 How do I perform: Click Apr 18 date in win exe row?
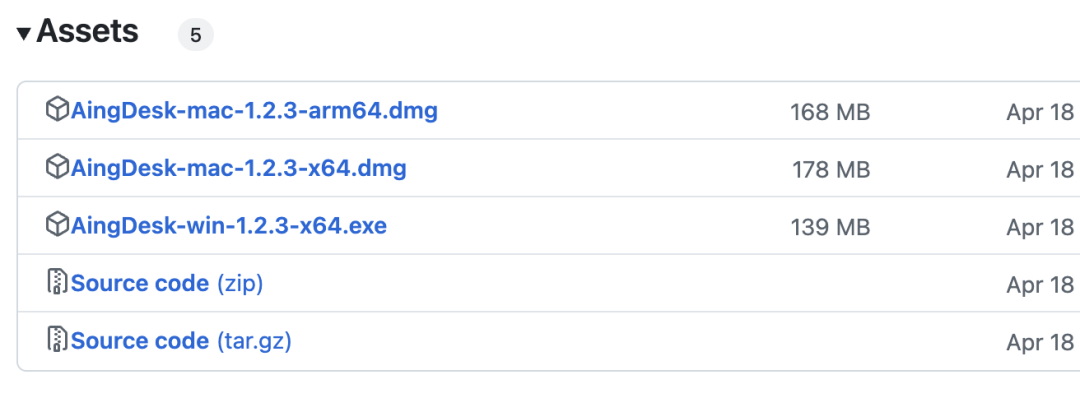click(x=1040, y=227)
